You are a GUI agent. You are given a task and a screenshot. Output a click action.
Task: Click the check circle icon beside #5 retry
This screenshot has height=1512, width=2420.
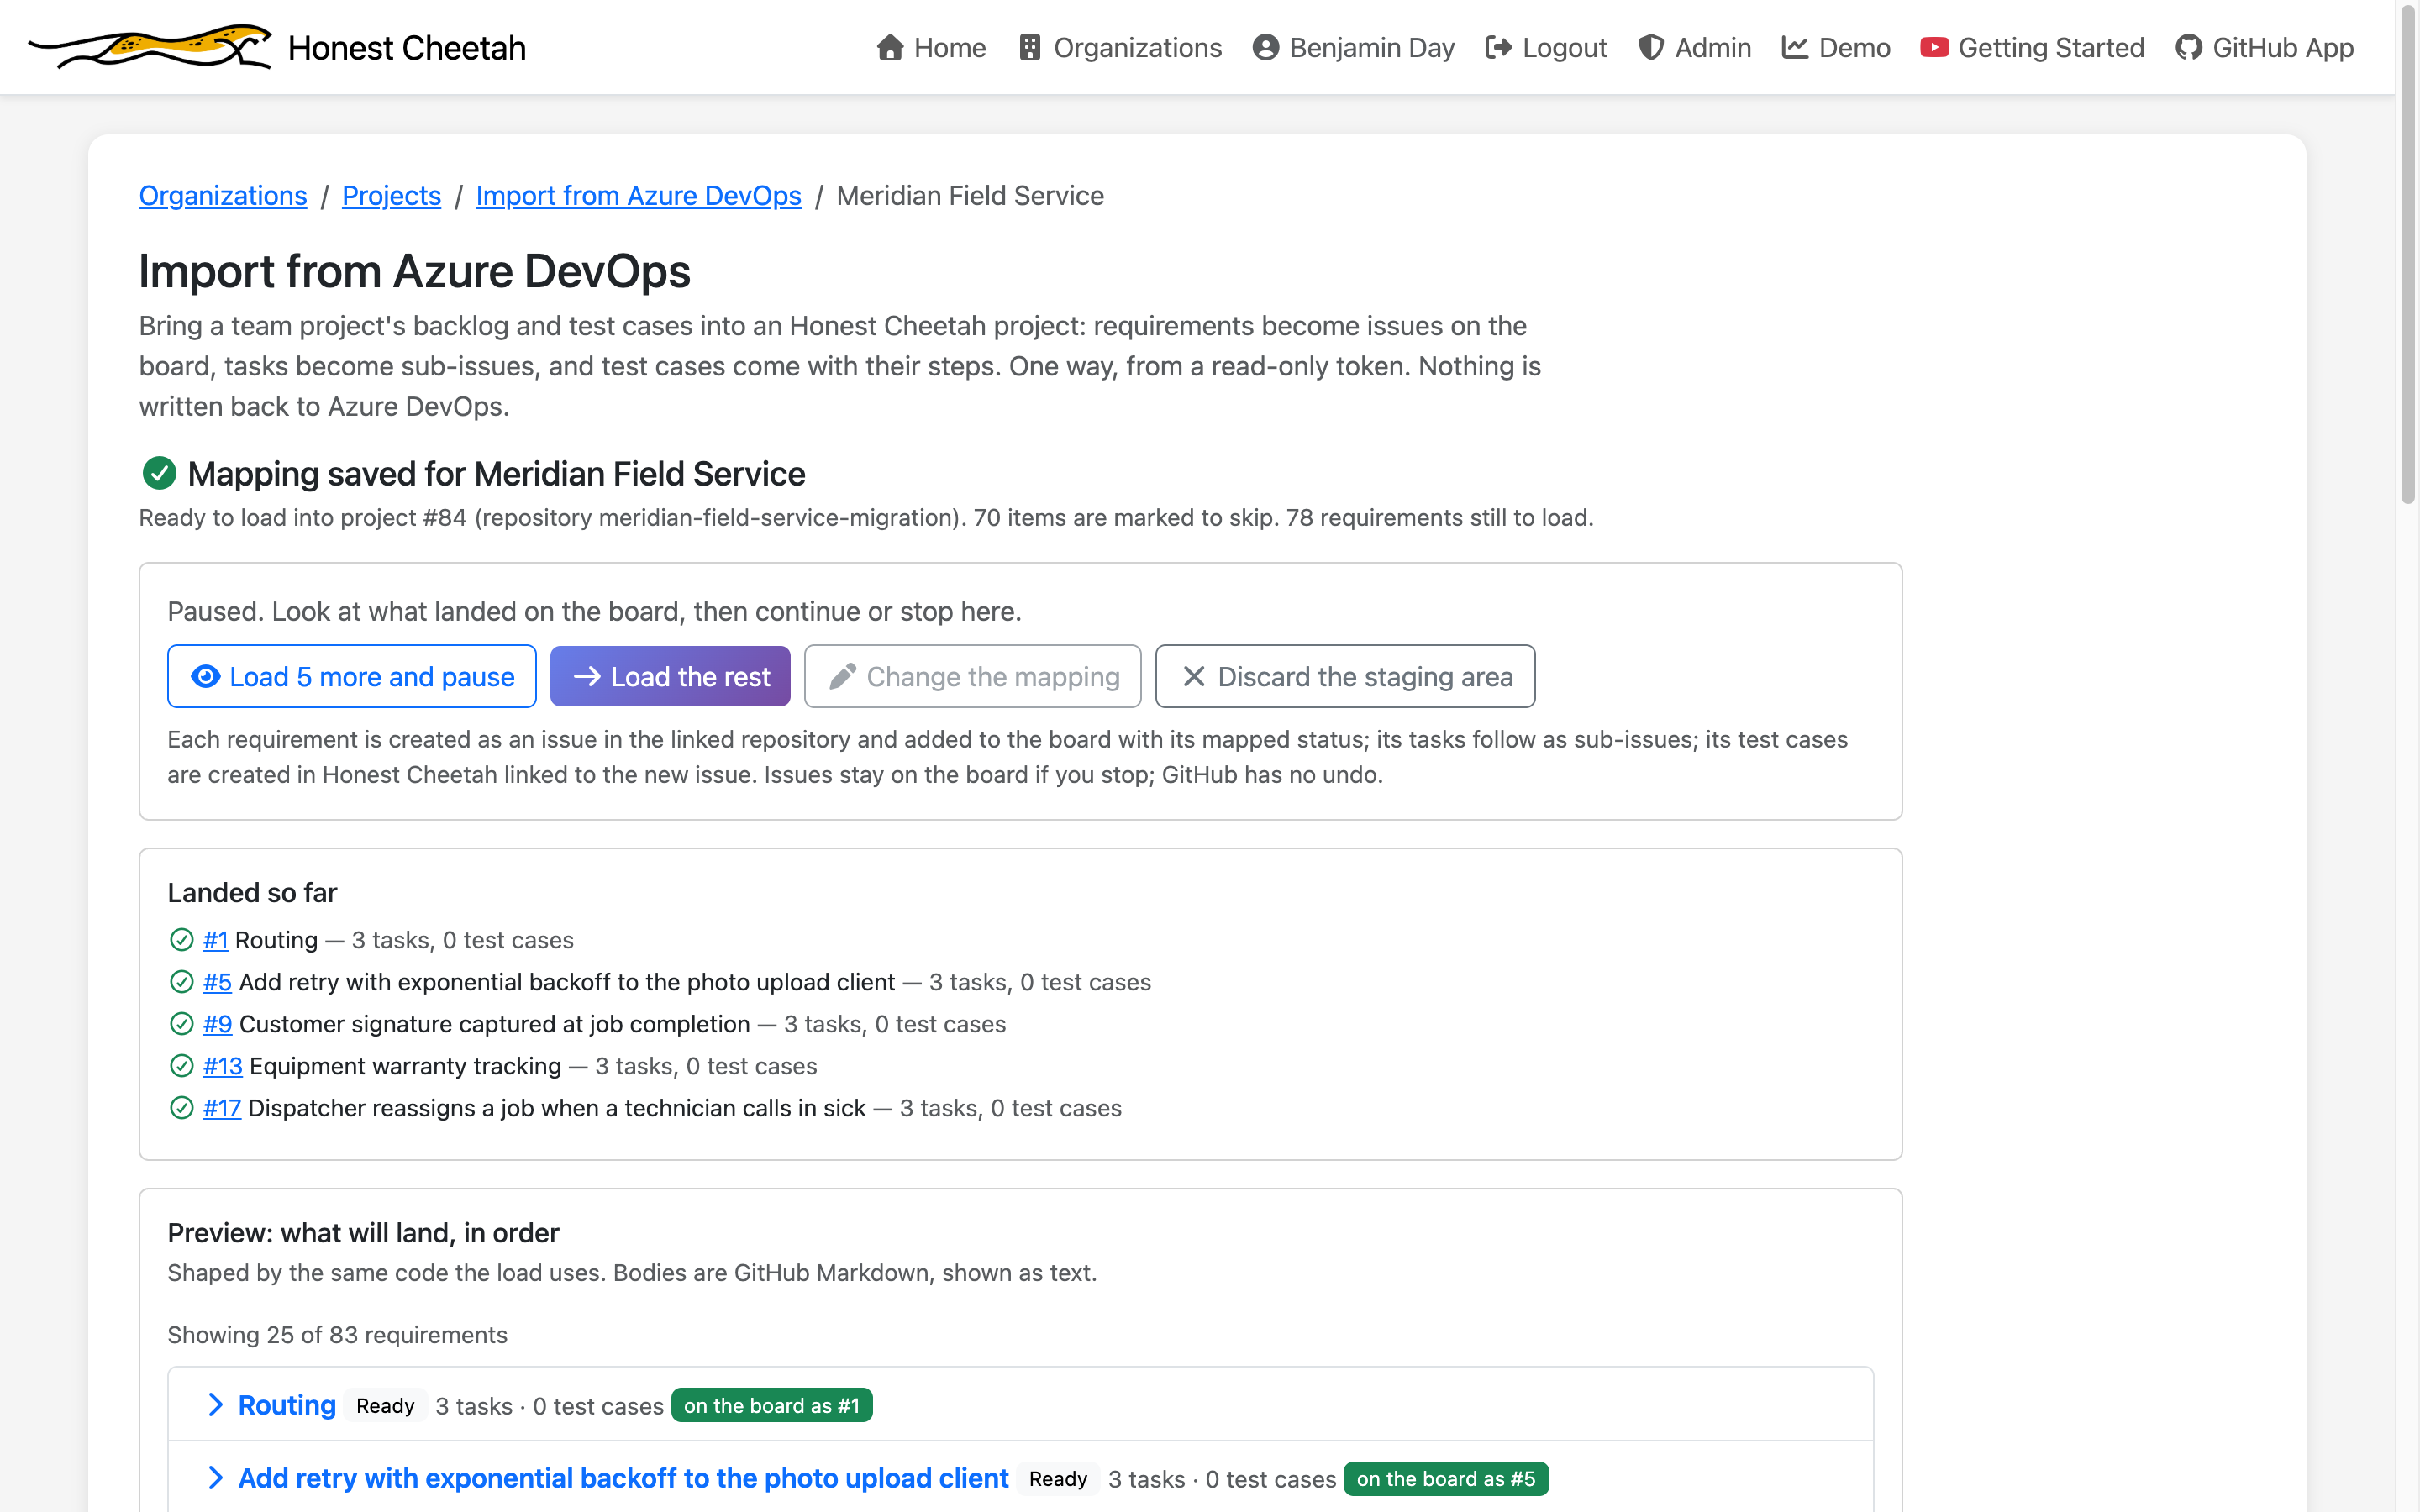click(181, 982)
